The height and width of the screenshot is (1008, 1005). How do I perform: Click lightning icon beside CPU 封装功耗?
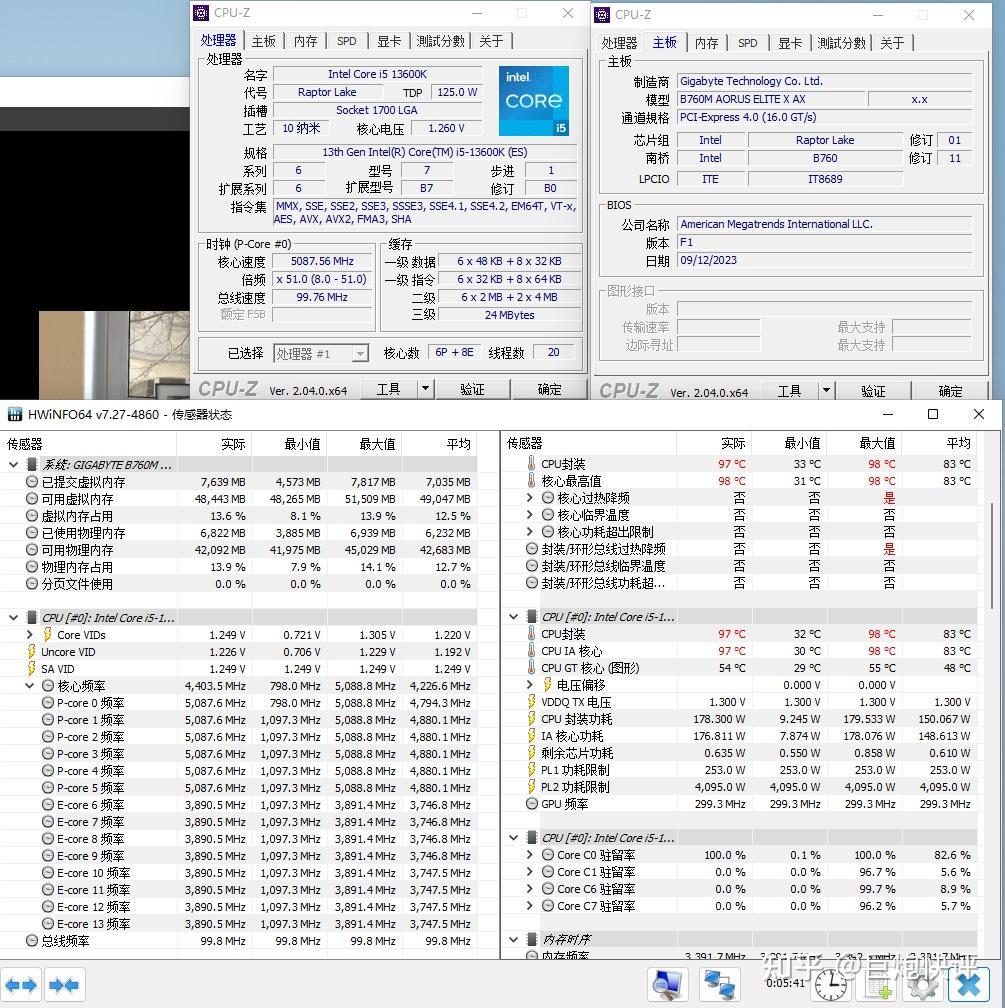(x=532, y=719)
